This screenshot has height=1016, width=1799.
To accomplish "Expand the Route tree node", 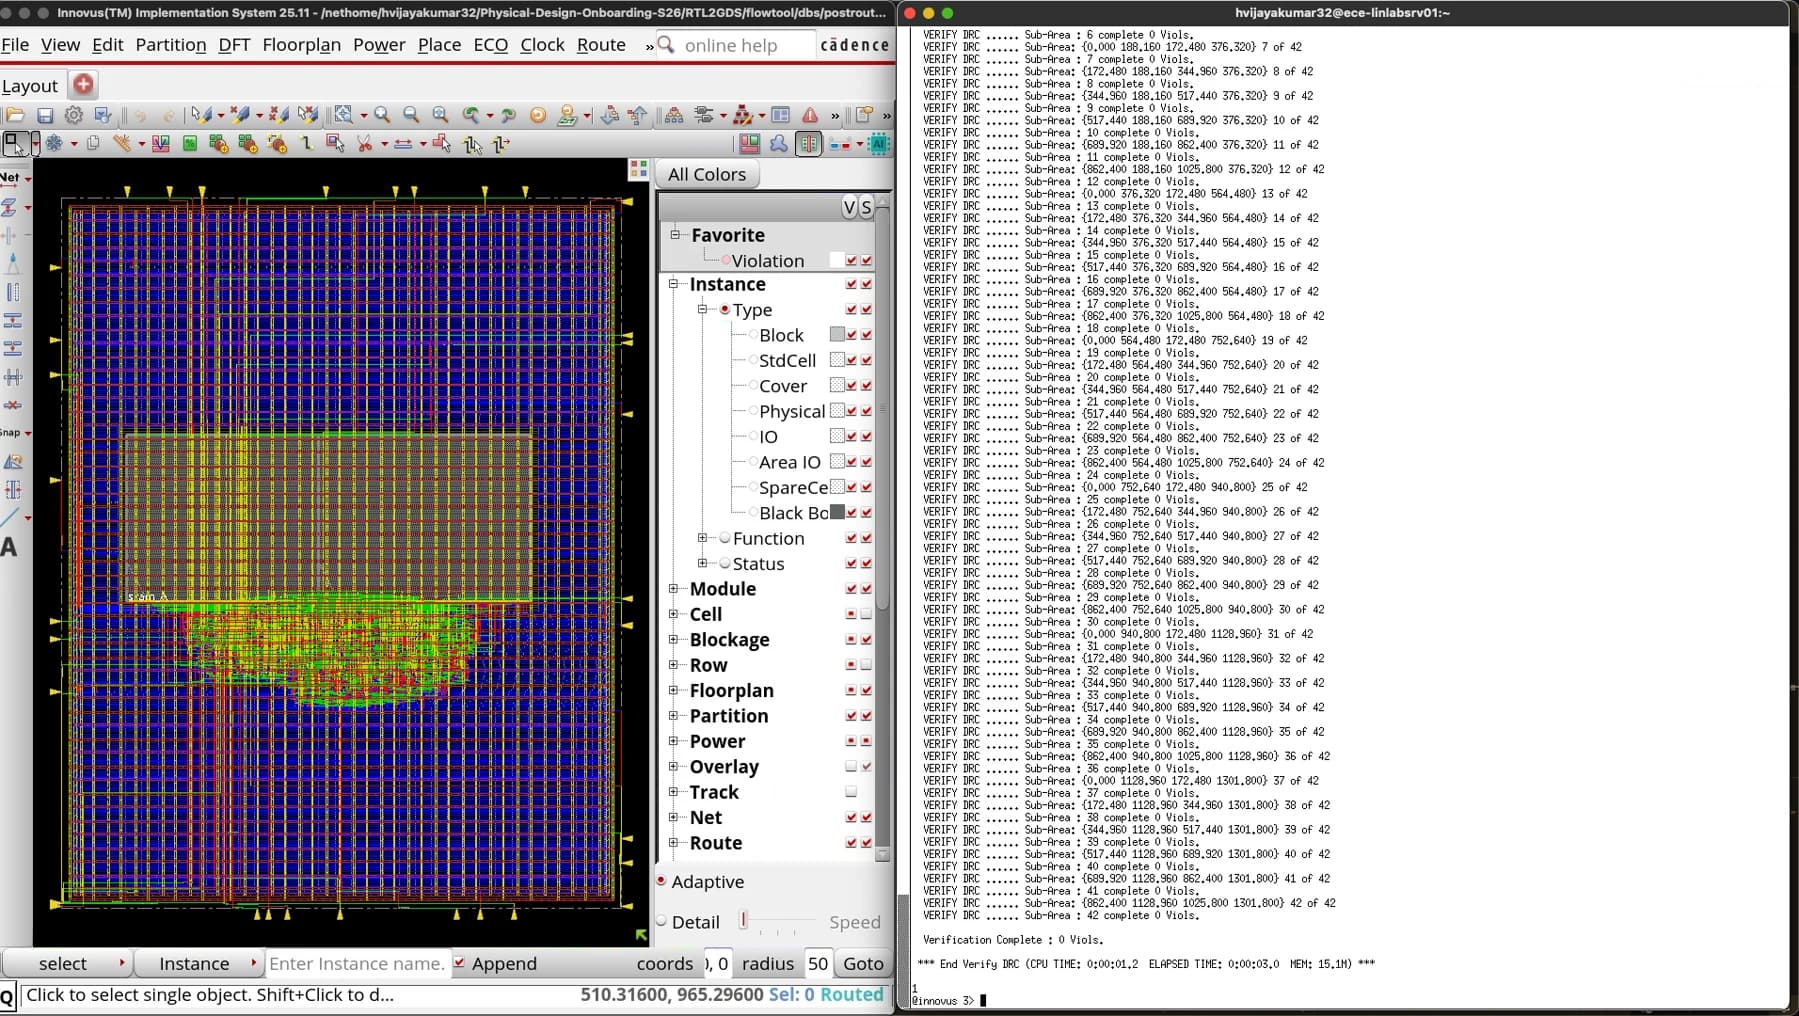I will coord(673,843).
